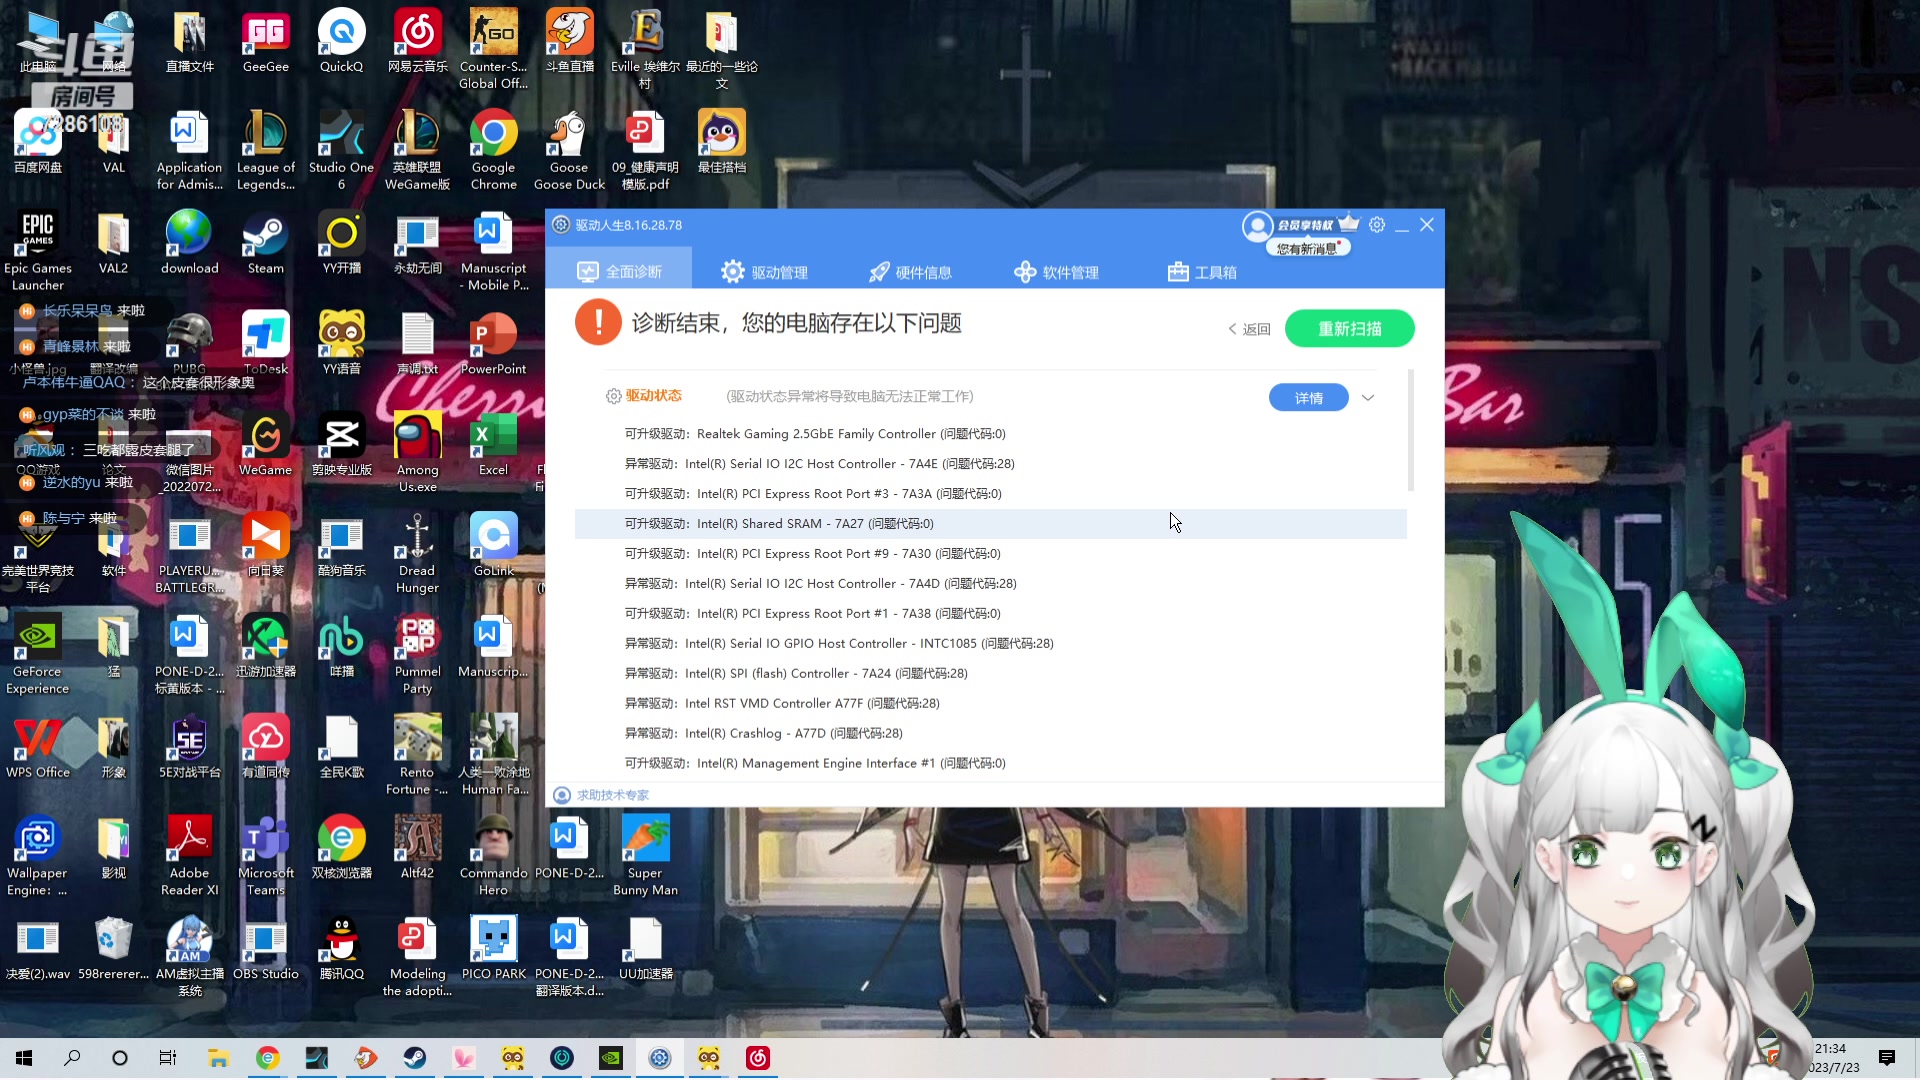Click the VIP crown icon
Image resolution: width=1920 pixels, height=1080 pixels.
click(x=1349, y=223)
